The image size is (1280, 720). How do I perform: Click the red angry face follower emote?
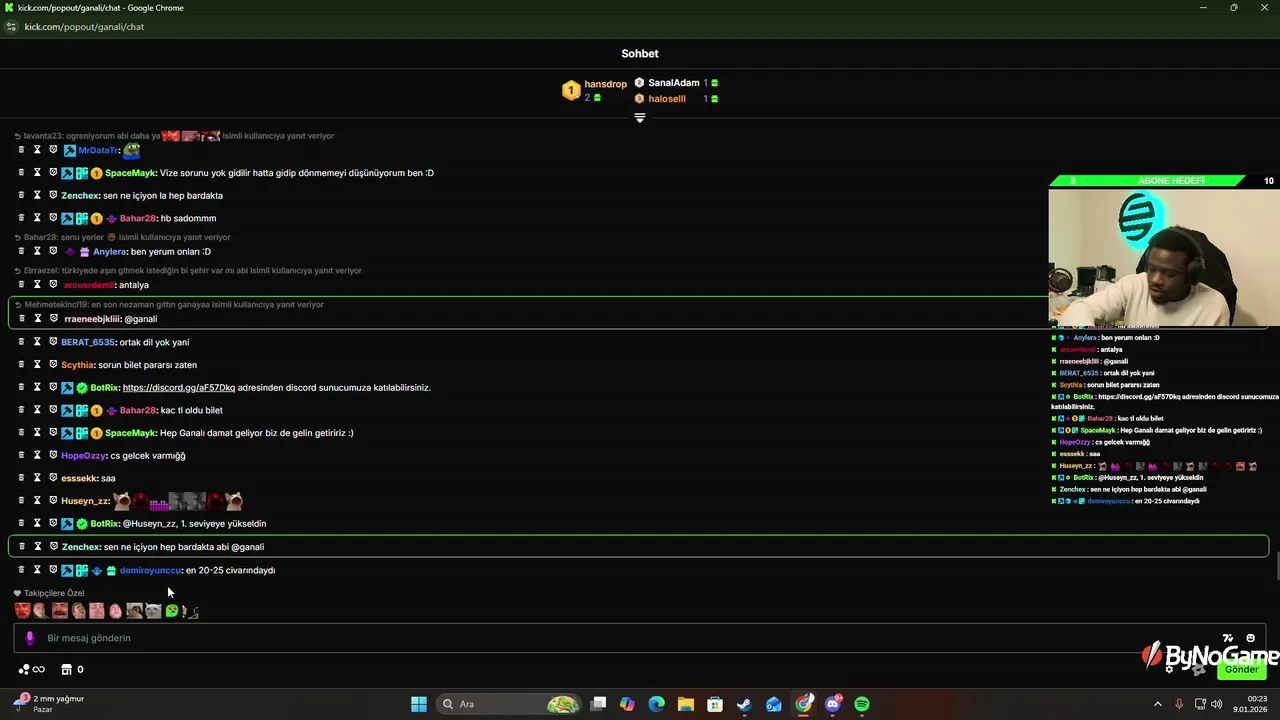(22, 610)
